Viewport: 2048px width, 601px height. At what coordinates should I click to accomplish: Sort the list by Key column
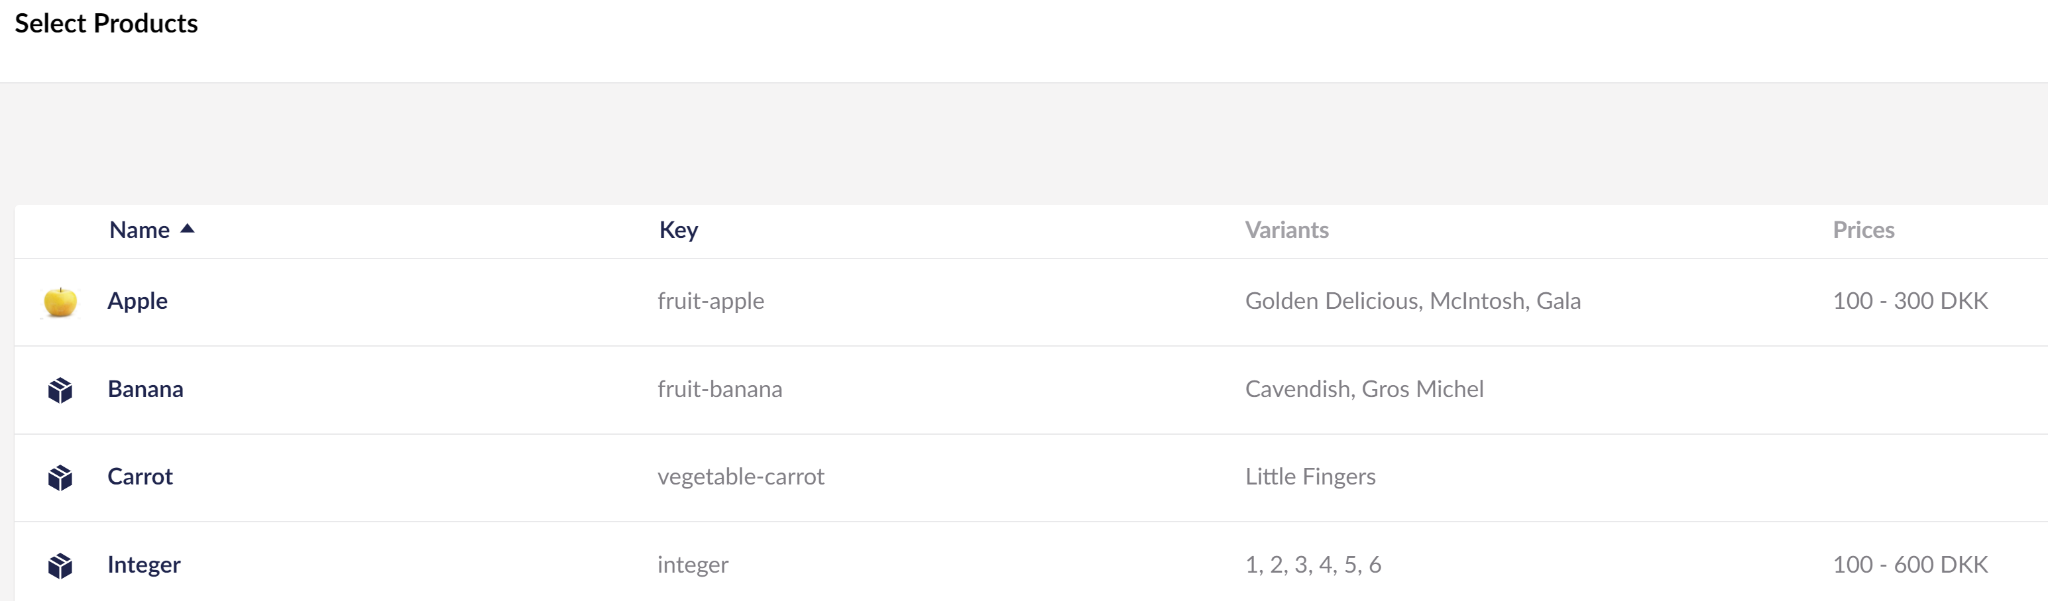pyautogui.click(x=678, y=230)
